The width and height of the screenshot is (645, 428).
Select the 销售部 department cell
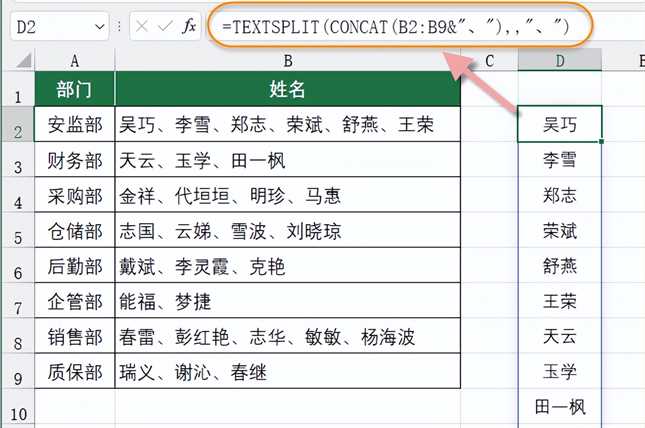(75, 336)
